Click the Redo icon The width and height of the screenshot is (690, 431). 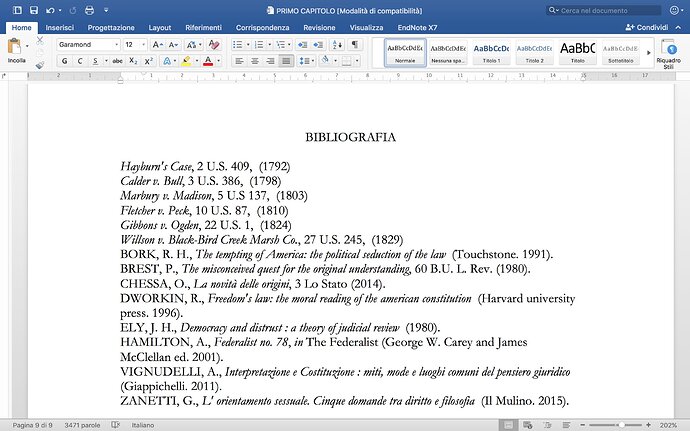click(73, 10)
